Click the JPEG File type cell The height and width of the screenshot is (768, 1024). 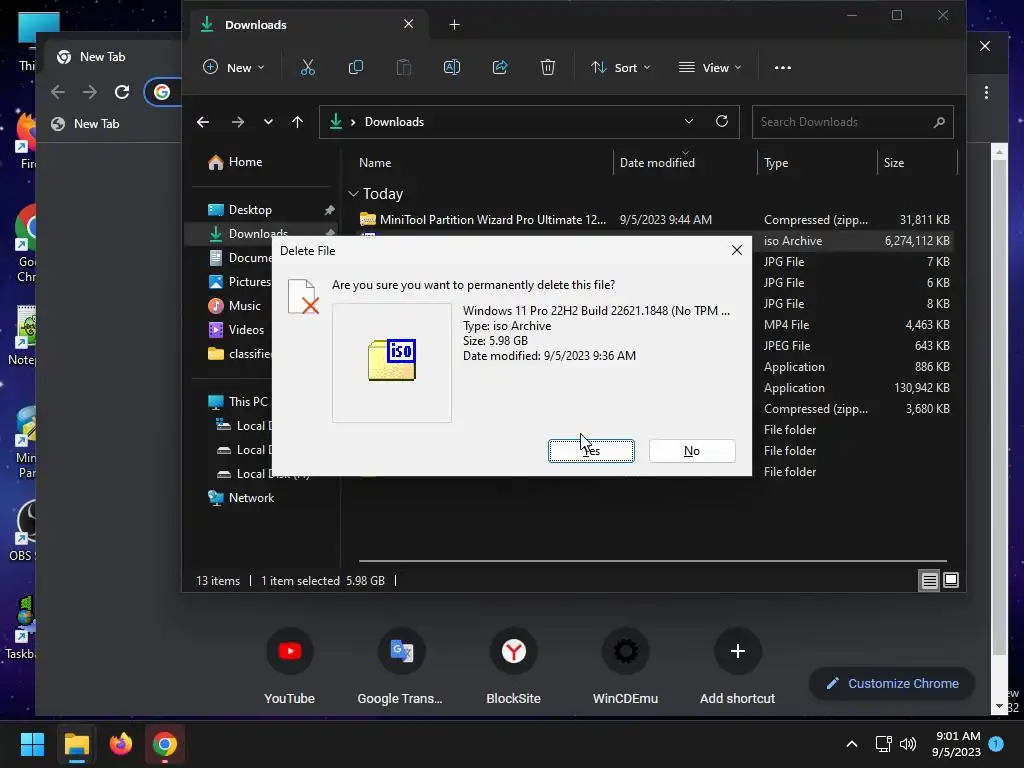coord(787,345)
